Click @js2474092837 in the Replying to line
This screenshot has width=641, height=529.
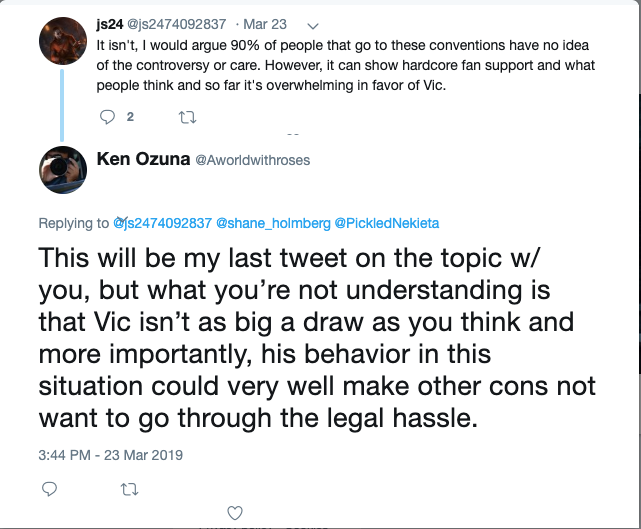(162, 223)
